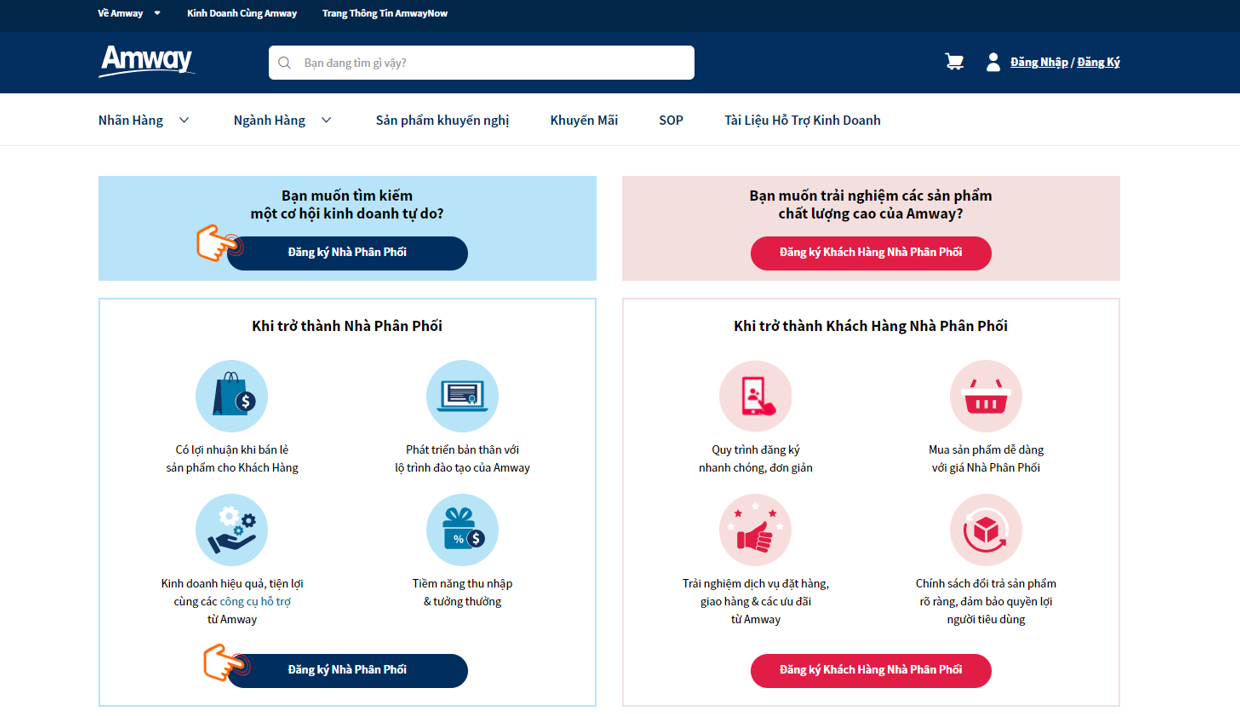Click text Tiềm năng thu nhập & tưởng thưởng

click(x=462, y=593)
